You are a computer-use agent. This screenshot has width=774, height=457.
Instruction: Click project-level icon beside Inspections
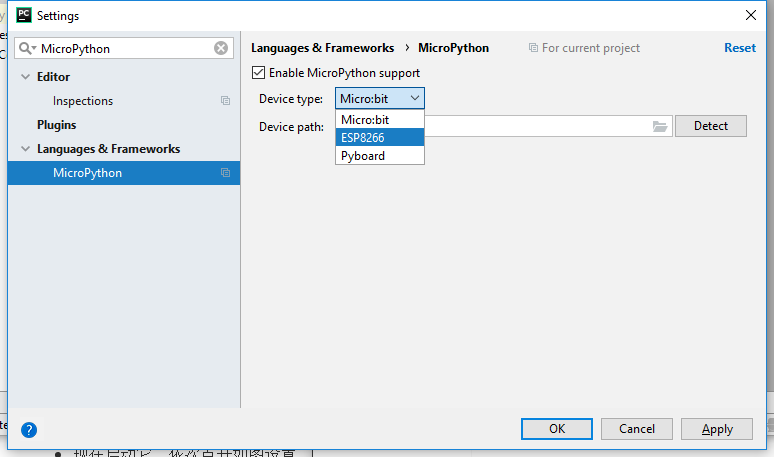tap(225, 101)
